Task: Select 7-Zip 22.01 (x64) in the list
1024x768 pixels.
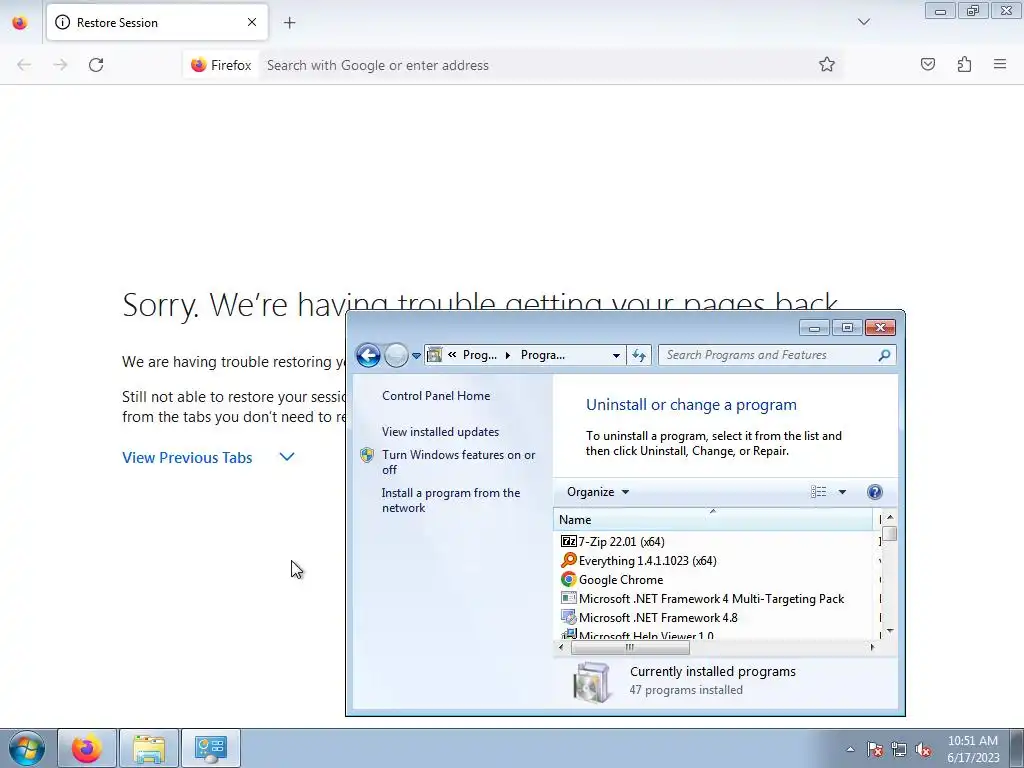Action: 622,541
